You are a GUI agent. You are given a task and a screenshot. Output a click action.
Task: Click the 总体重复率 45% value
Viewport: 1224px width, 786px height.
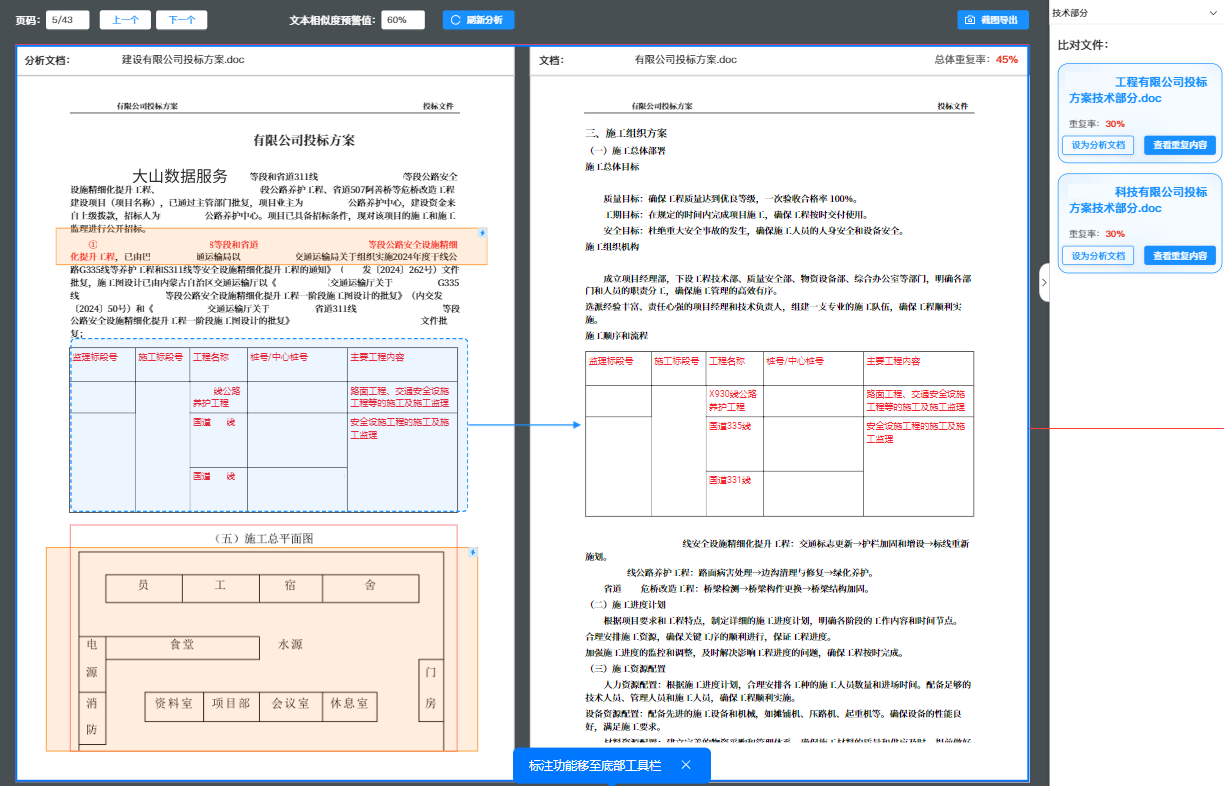click(1007, 60)
